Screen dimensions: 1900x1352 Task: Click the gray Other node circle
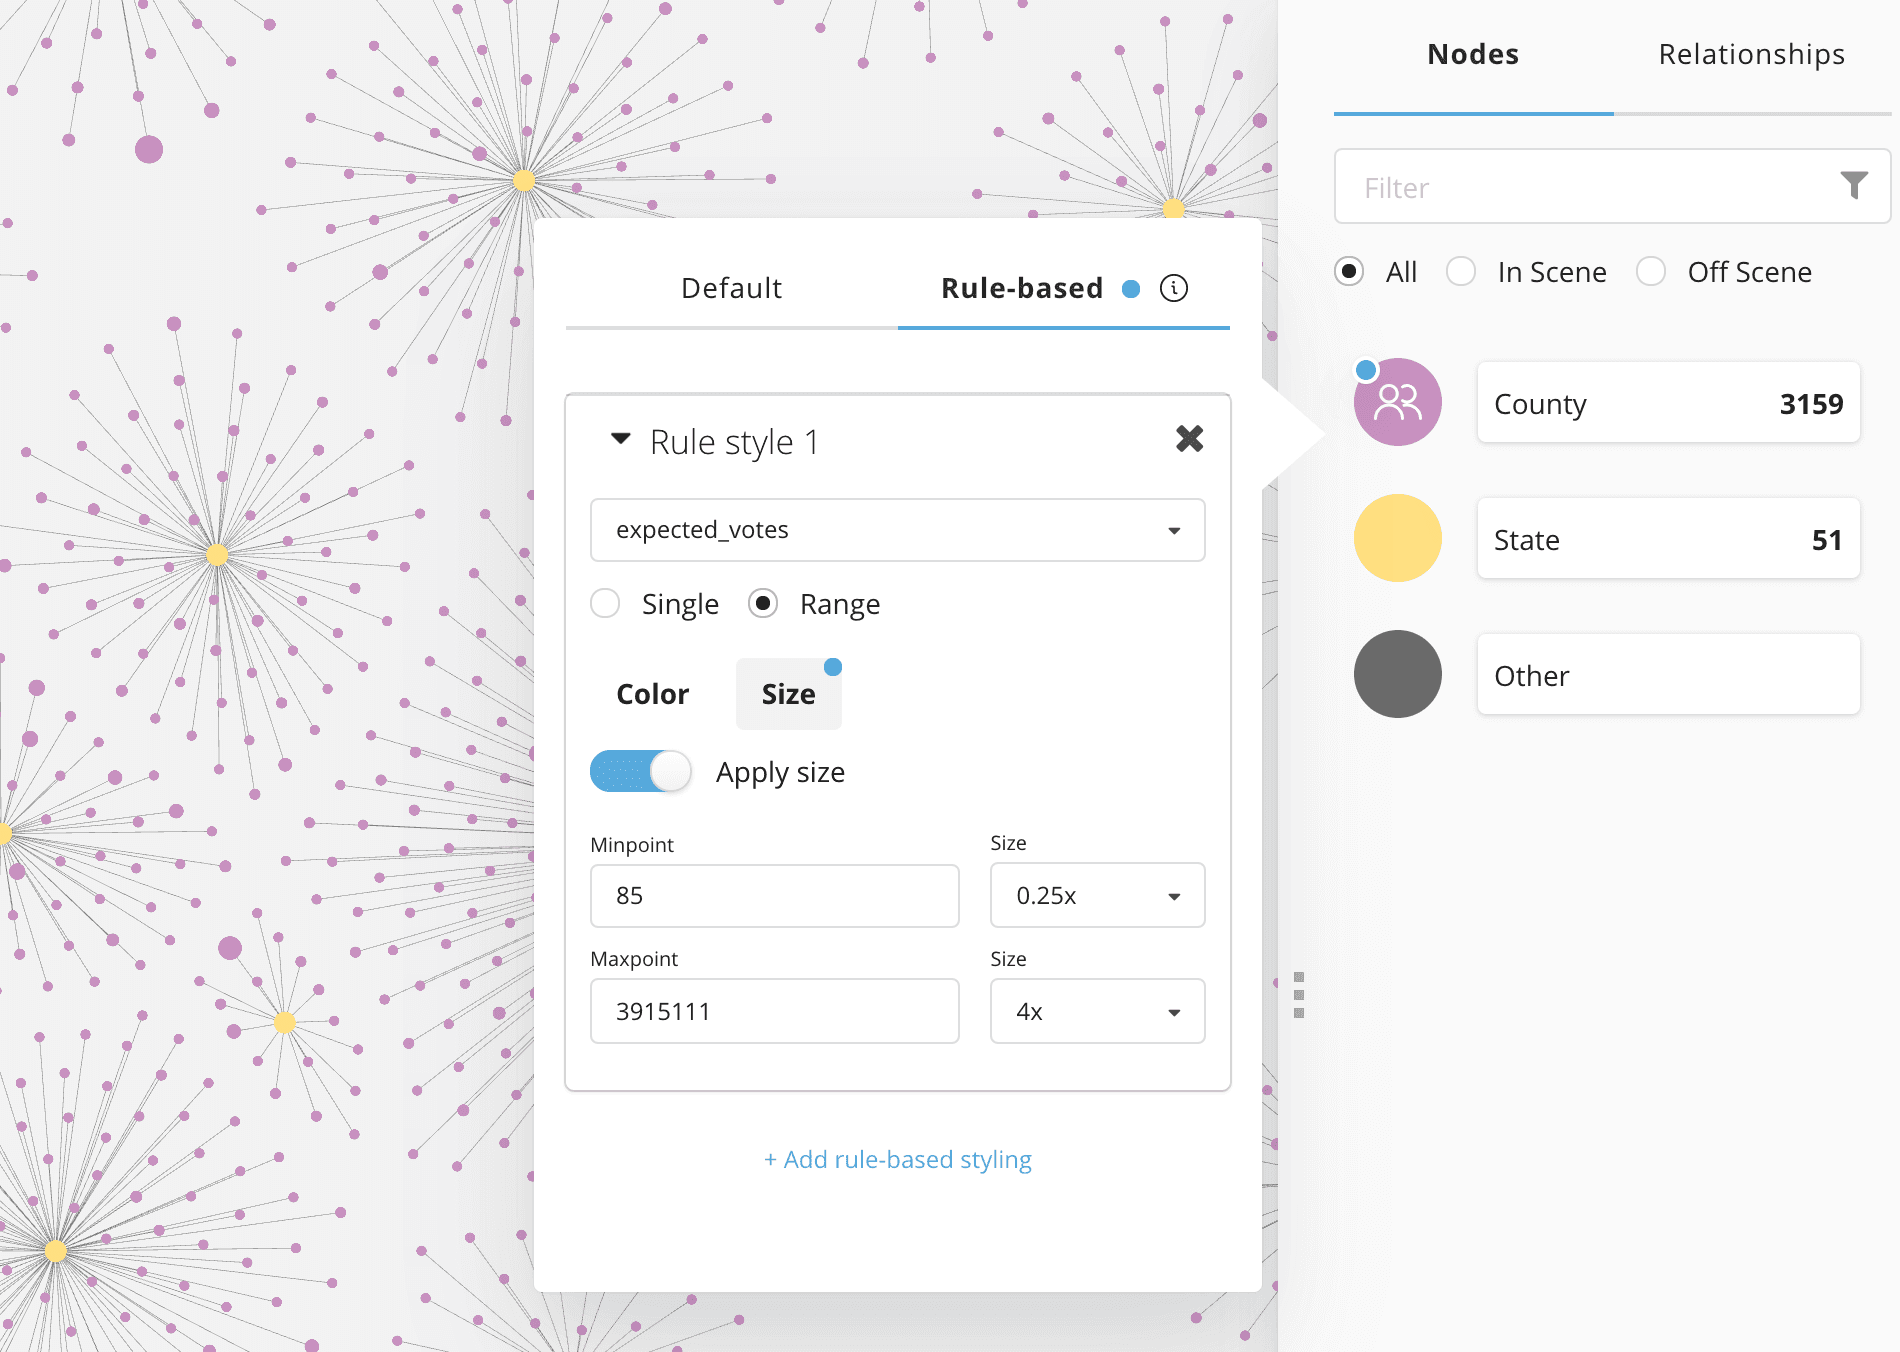(x=1397, y=675)
